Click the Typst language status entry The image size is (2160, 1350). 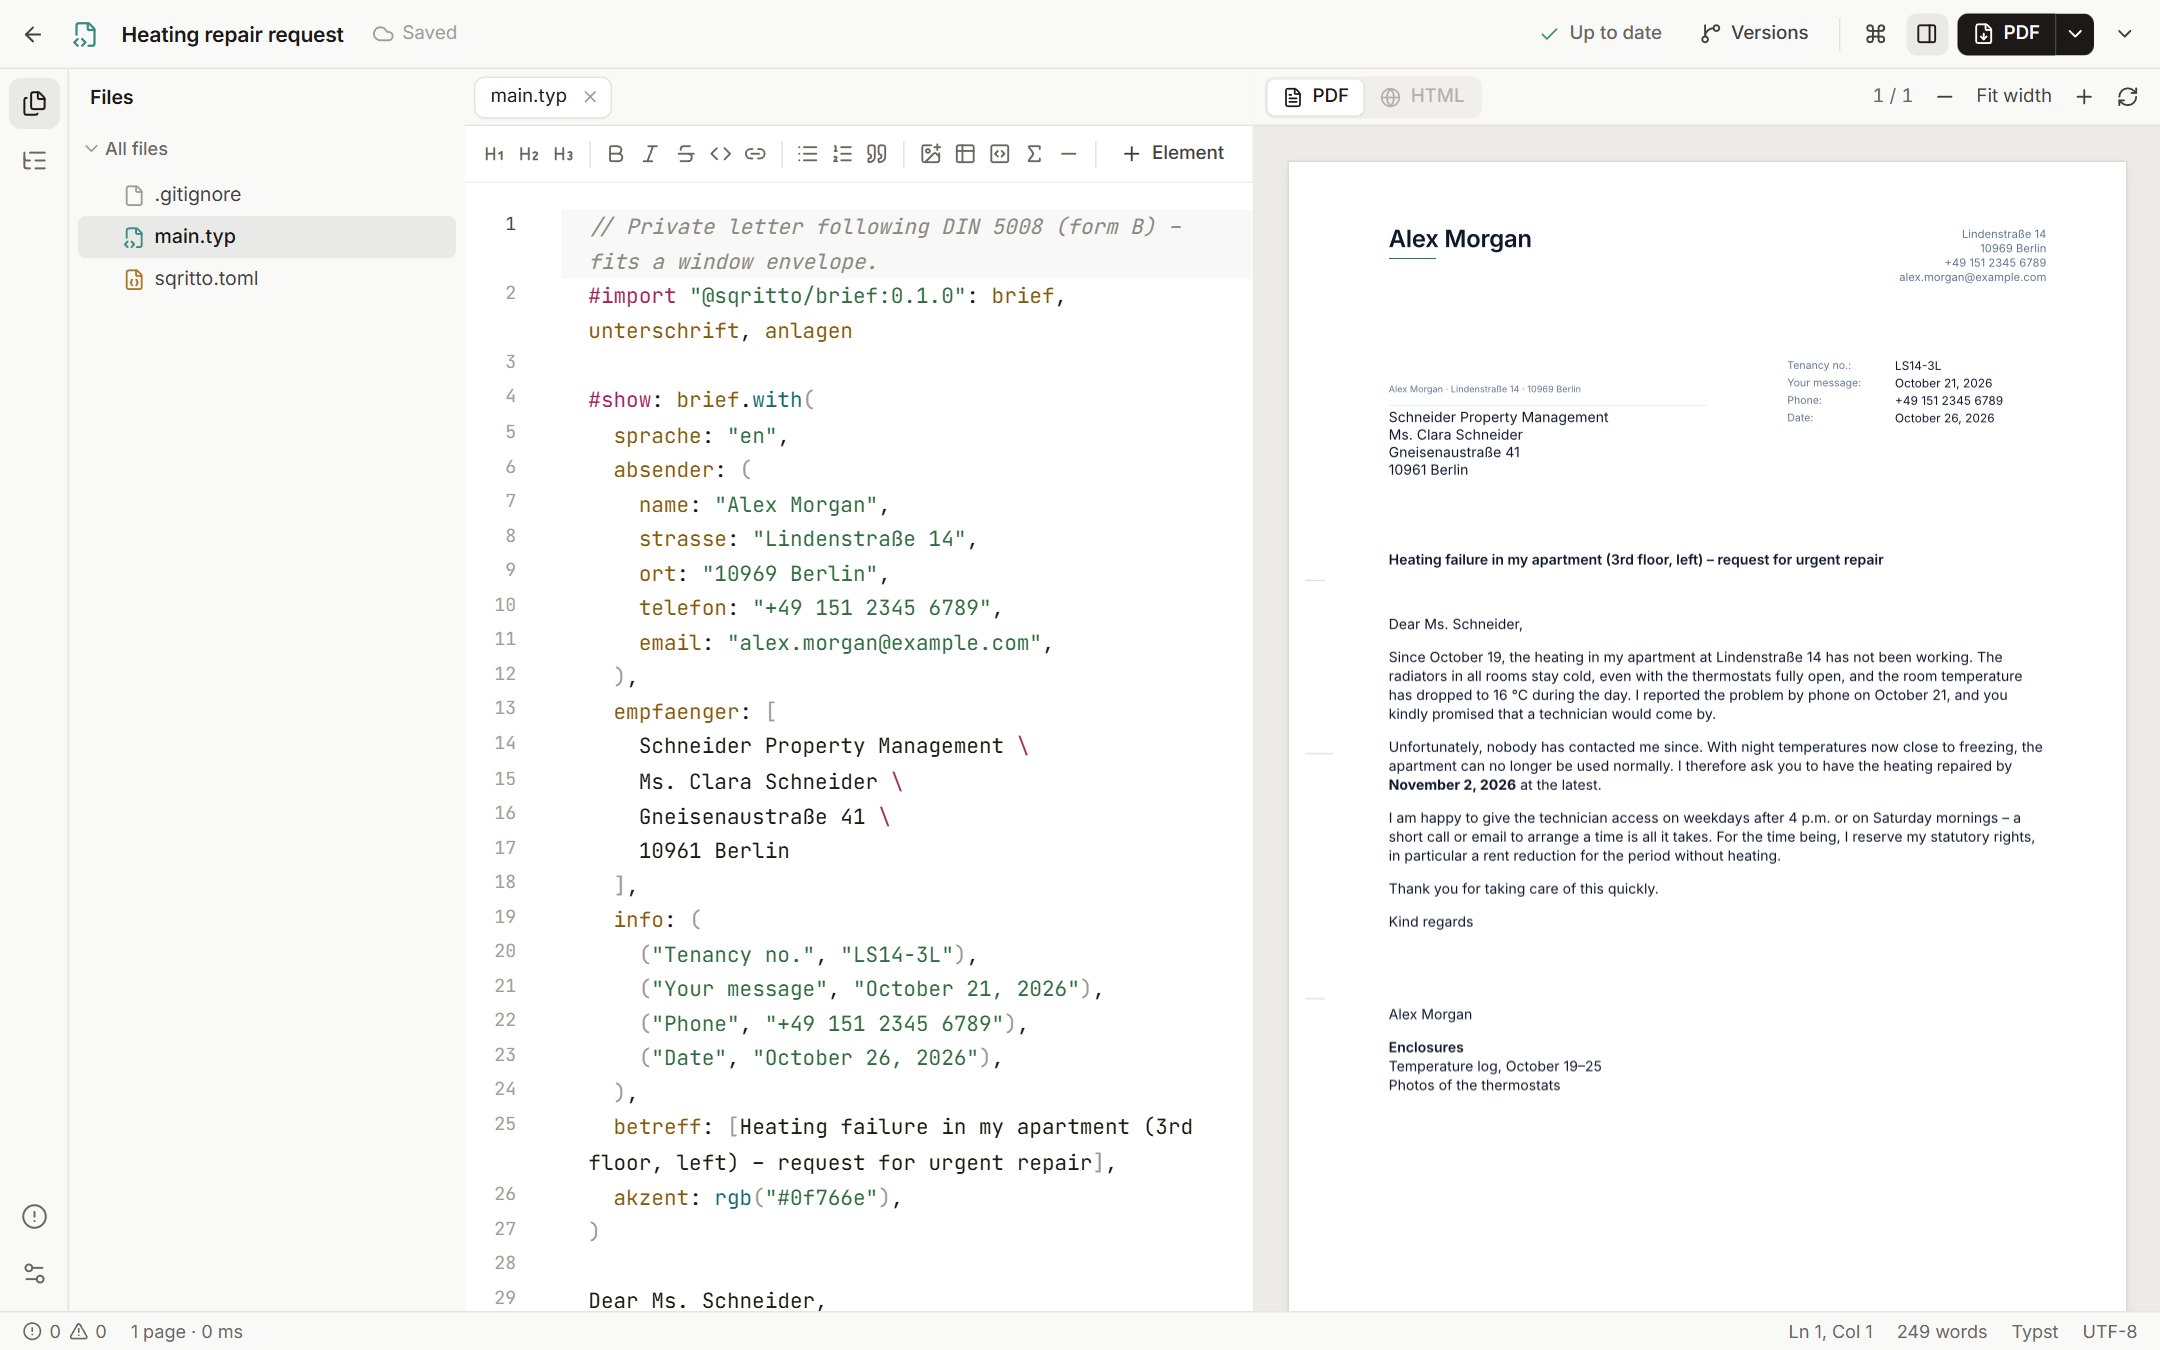2034,1332
